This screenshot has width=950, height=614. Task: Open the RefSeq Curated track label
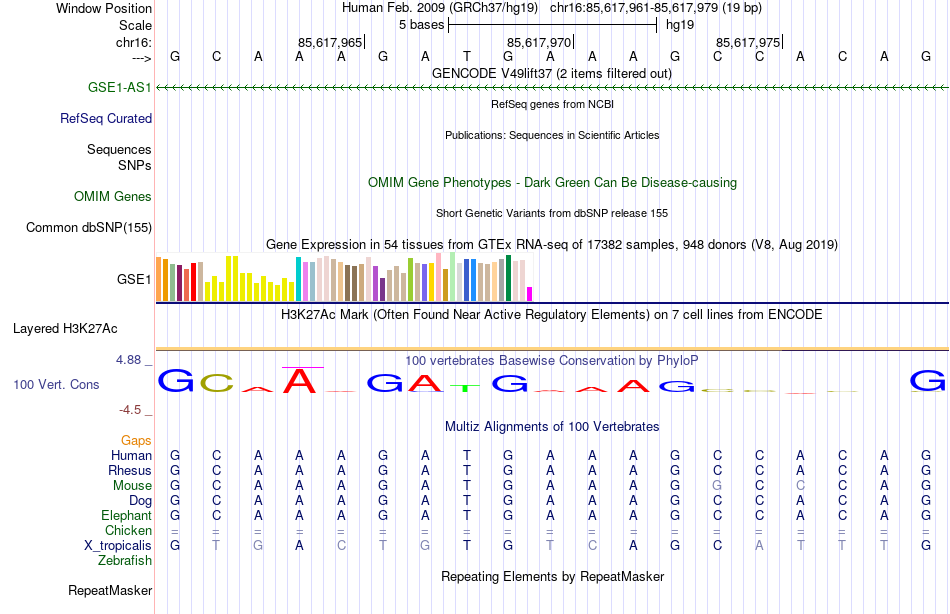(105, 118)
